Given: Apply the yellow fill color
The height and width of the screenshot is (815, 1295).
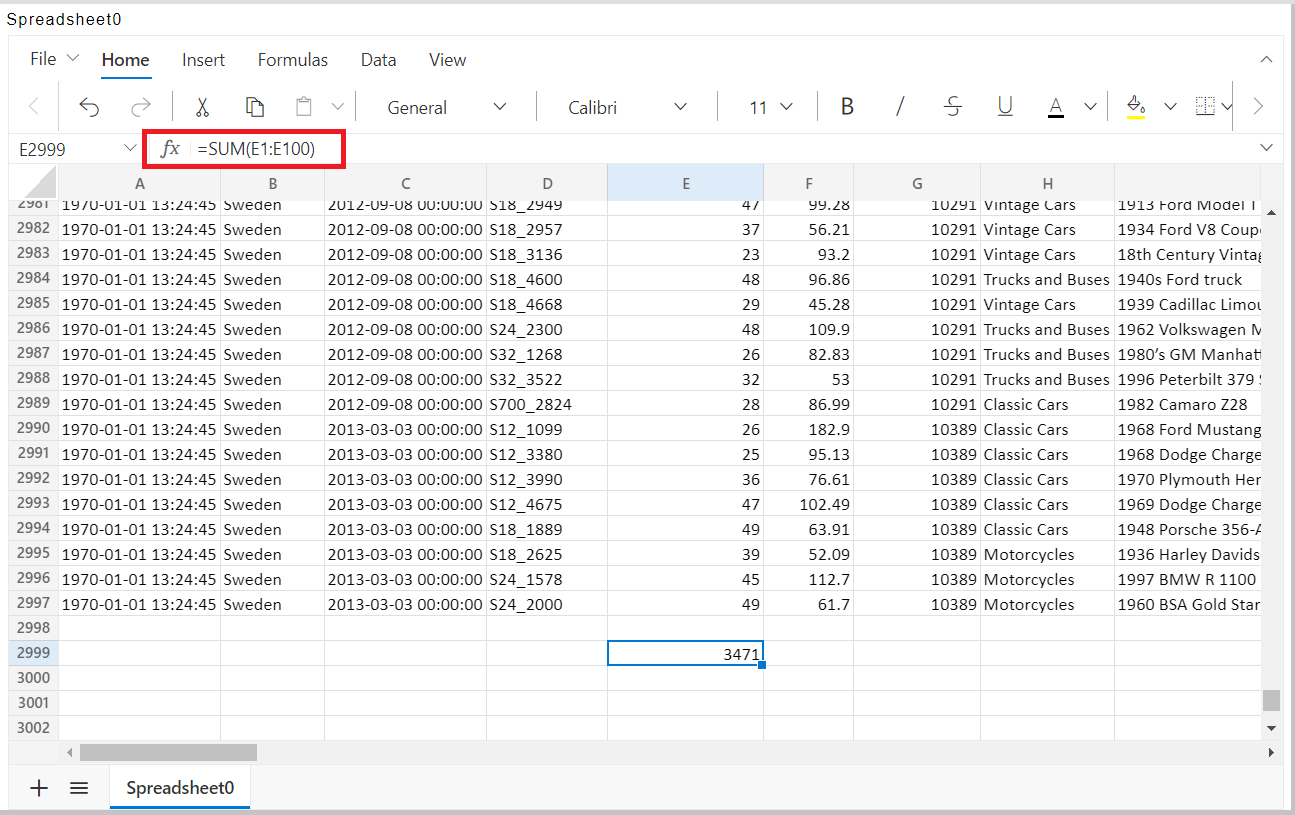Looking at the screenshot, I should click(x=1136, y=107).
